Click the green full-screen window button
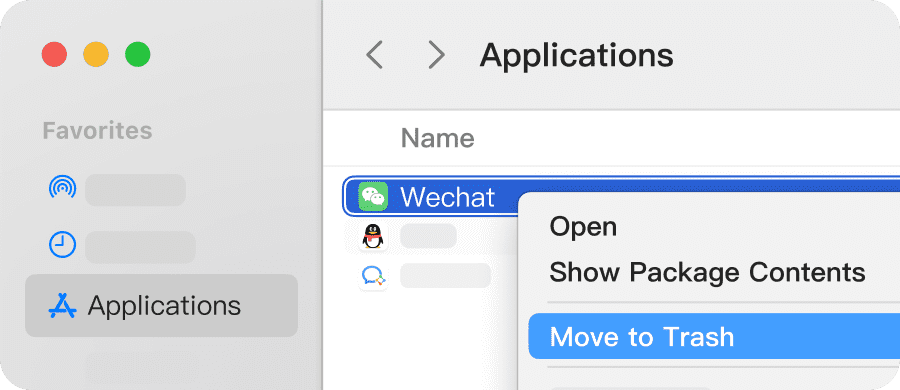 (x=138, y=55)
